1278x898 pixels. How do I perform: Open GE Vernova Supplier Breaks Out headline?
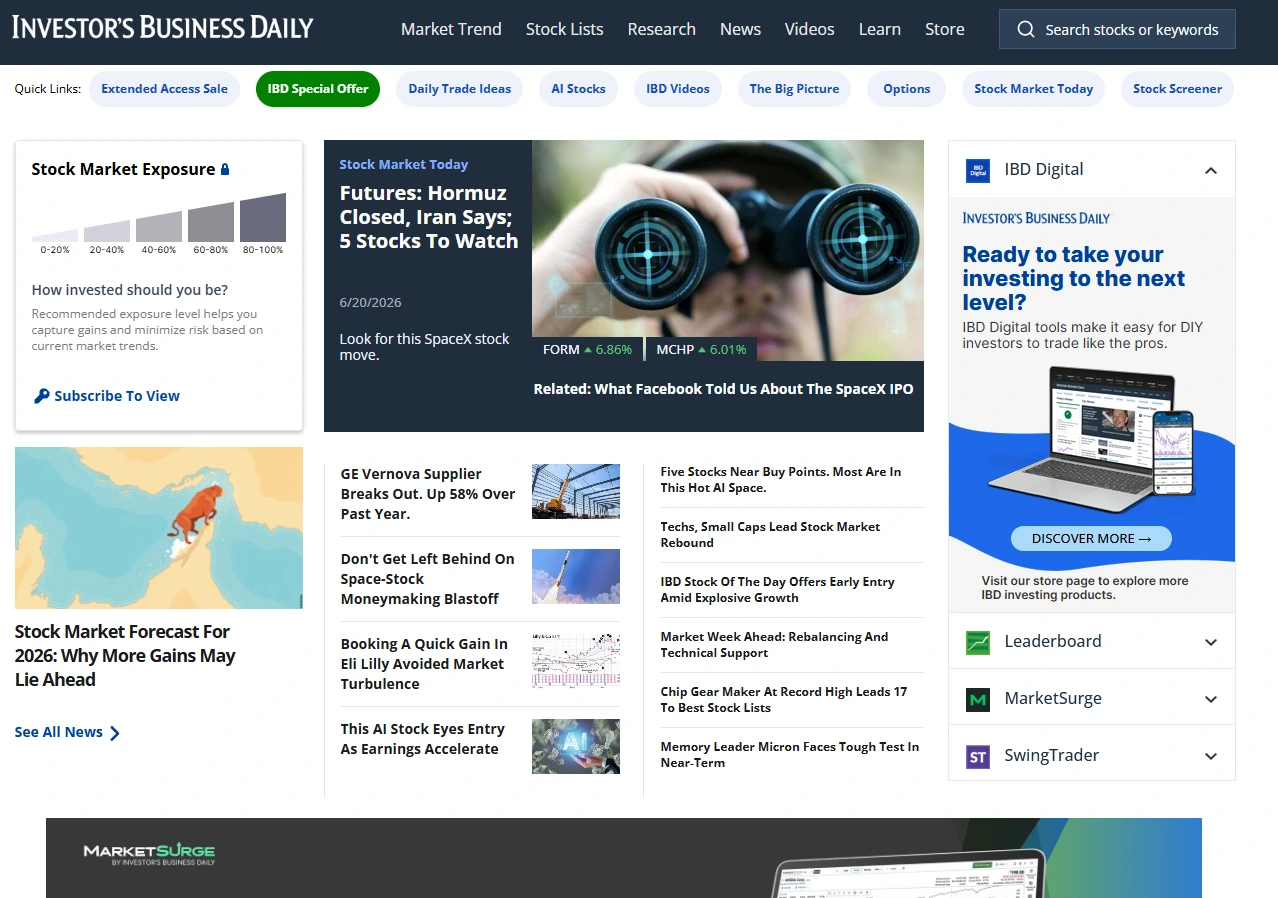(x=428, y=494)
